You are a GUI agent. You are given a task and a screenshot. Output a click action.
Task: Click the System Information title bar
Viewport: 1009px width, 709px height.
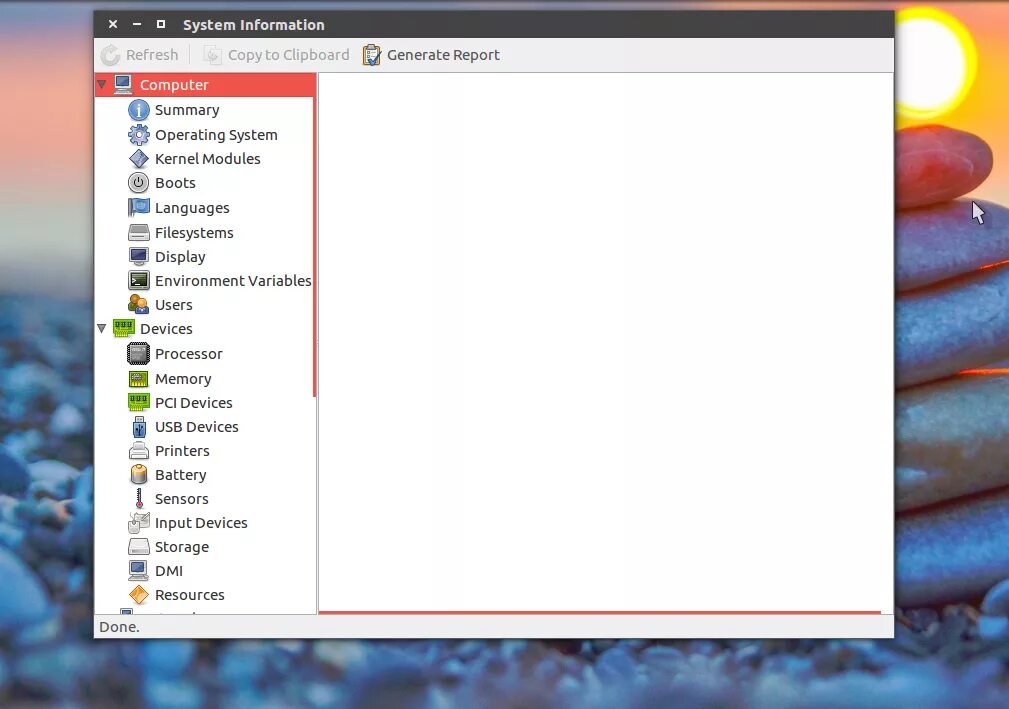coord(494,24)
